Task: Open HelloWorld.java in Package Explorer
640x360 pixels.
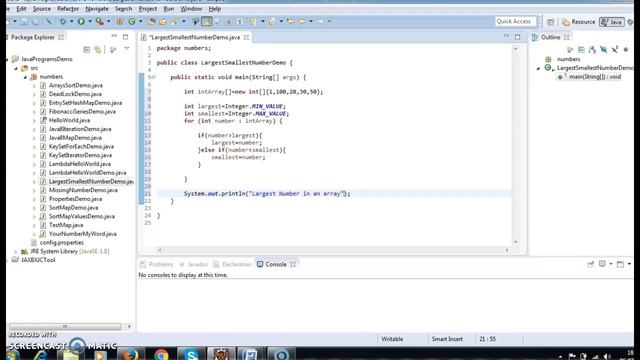Action: click(69, 120)
